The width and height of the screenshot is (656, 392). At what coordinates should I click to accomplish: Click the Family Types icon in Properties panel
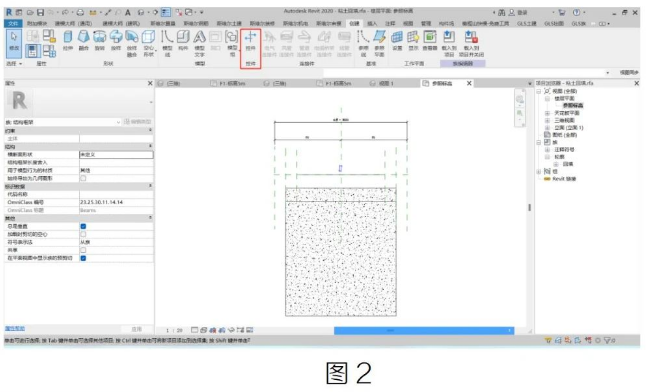pos(49,52)
